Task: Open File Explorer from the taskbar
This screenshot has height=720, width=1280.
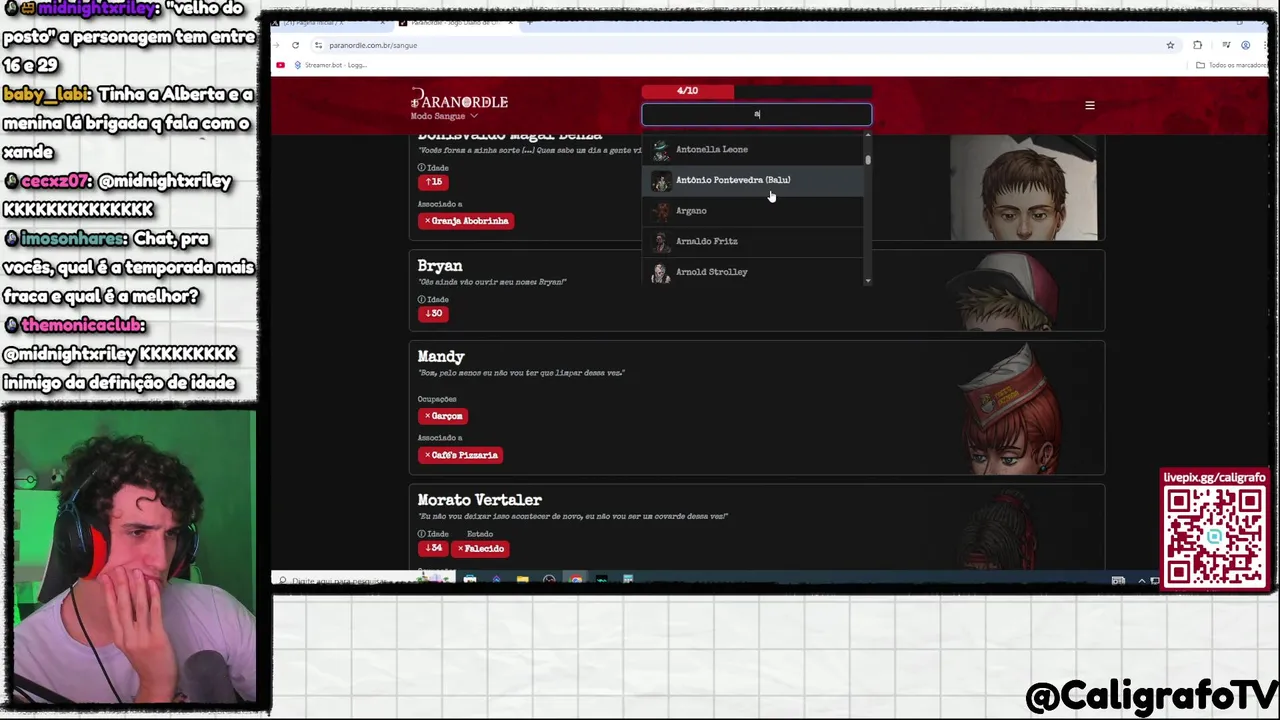Action: click(x=522, y=580)
